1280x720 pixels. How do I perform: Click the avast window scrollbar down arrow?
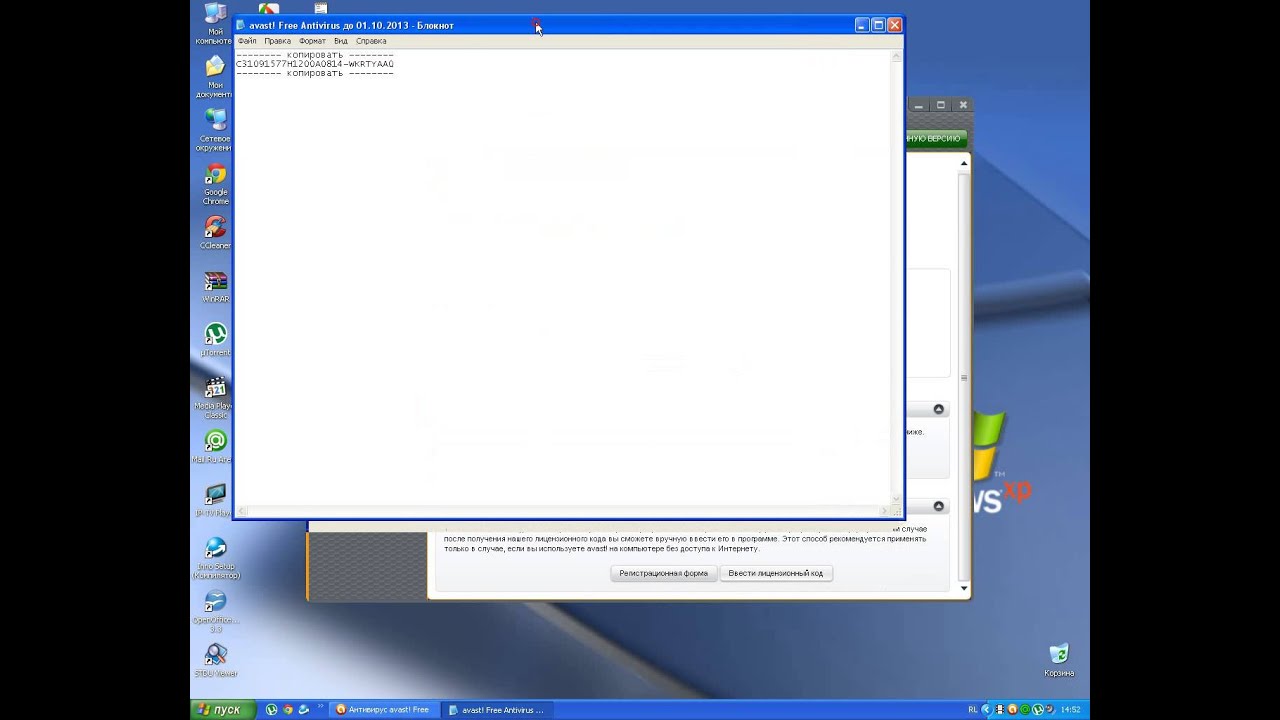964,588
